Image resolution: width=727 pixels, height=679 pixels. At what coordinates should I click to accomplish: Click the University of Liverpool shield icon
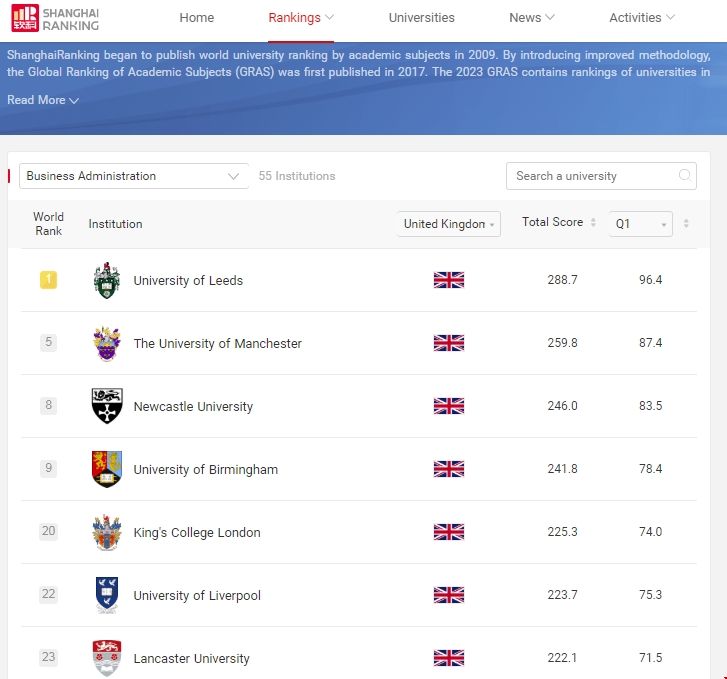tap(106, 595)
